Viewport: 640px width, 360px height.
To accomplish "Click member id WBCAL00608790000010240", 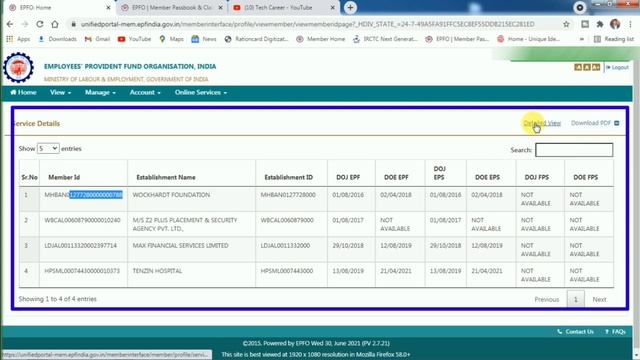I will 82,220.
